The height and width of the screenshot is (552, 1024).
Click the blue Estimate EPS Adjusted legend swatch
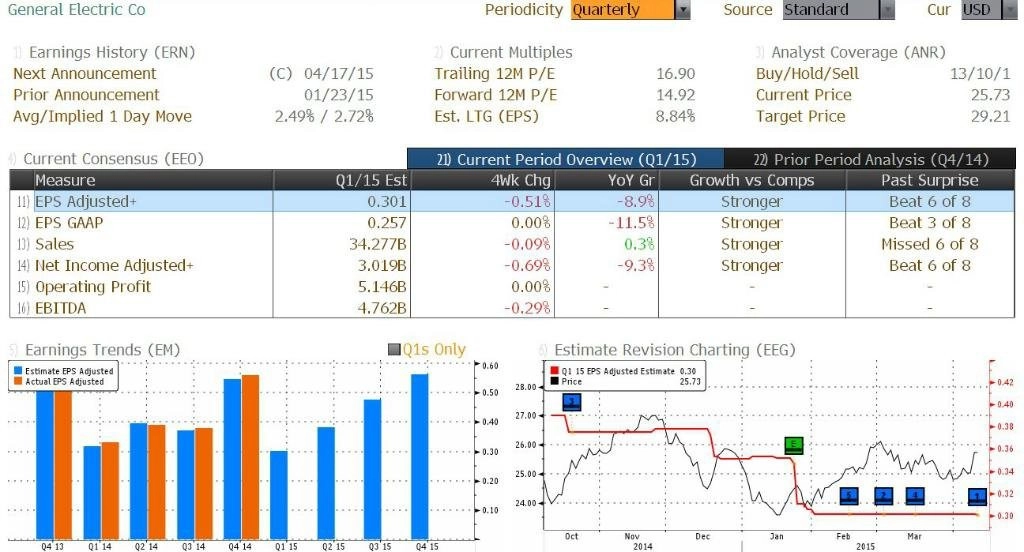pos(18,370)
